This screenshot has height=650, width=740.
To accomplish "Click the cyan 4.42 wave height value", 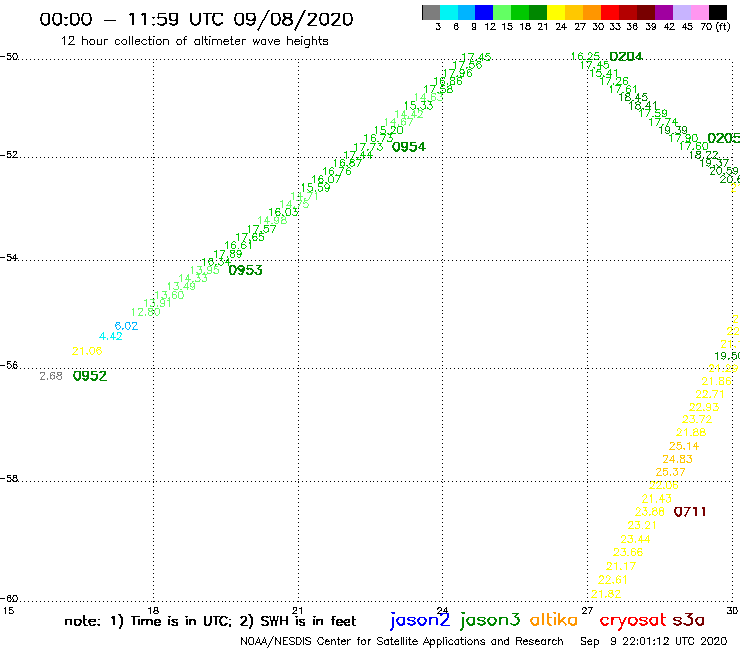I will 110,336.
